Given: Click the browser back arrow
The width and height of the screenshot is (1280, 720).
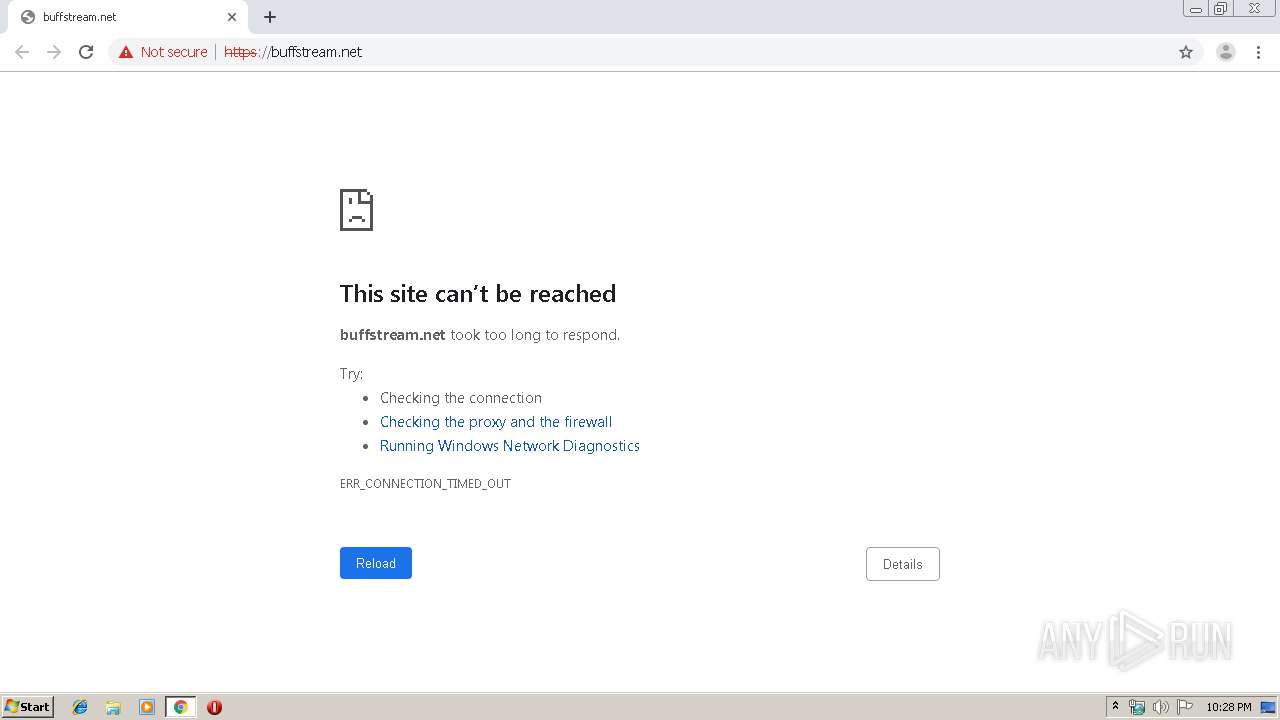Looking at the screenshot, I should [x=22, y=52].
